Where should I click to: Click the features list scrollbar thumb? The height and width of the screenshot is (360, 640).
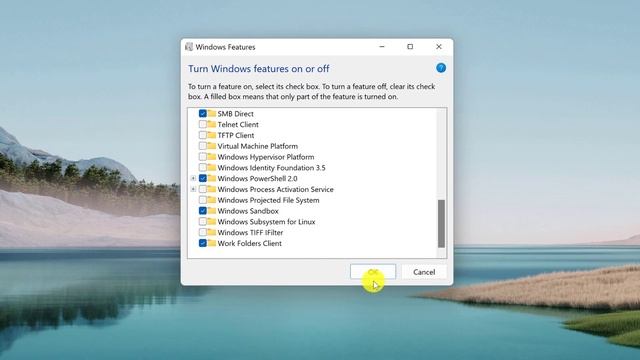pyautogui.click(x=441, y=223)
